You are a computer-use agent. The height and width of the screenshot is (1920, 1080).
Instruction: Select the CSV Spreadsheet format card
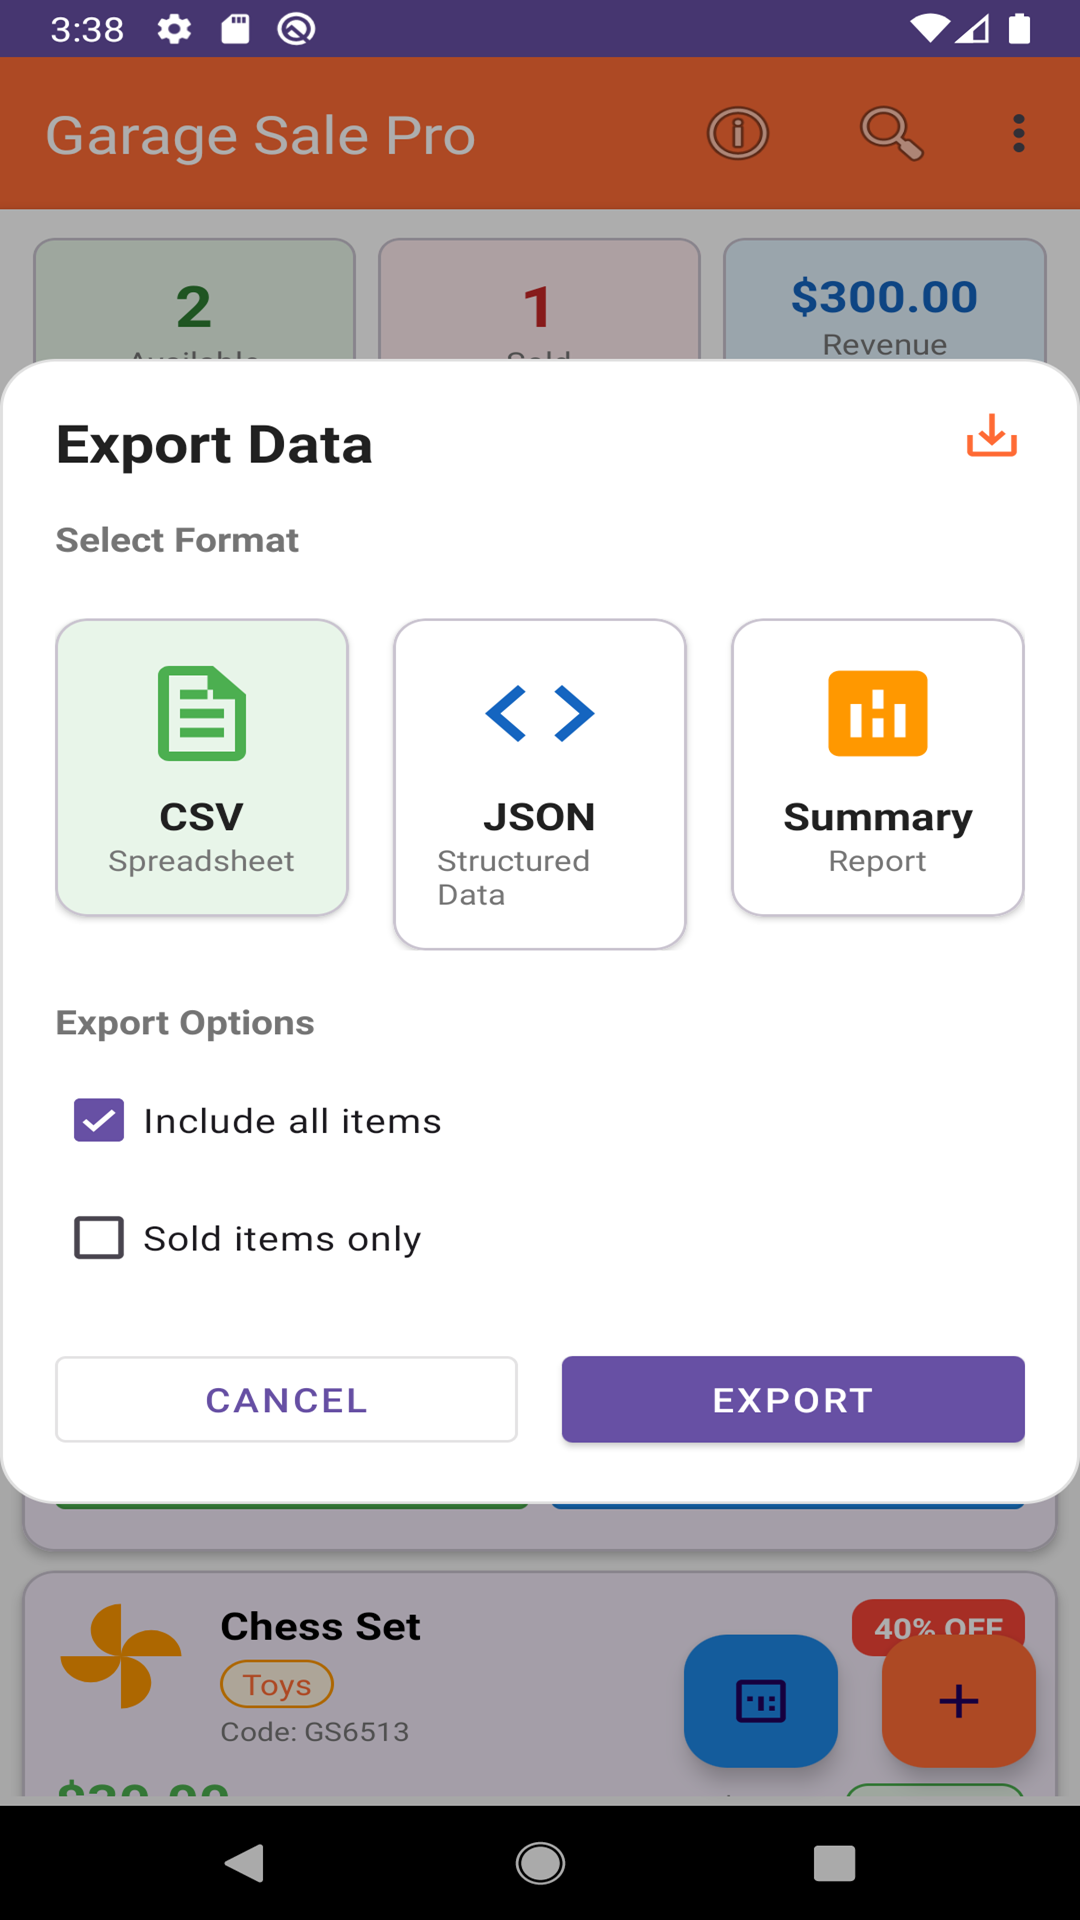click(202, 767)
